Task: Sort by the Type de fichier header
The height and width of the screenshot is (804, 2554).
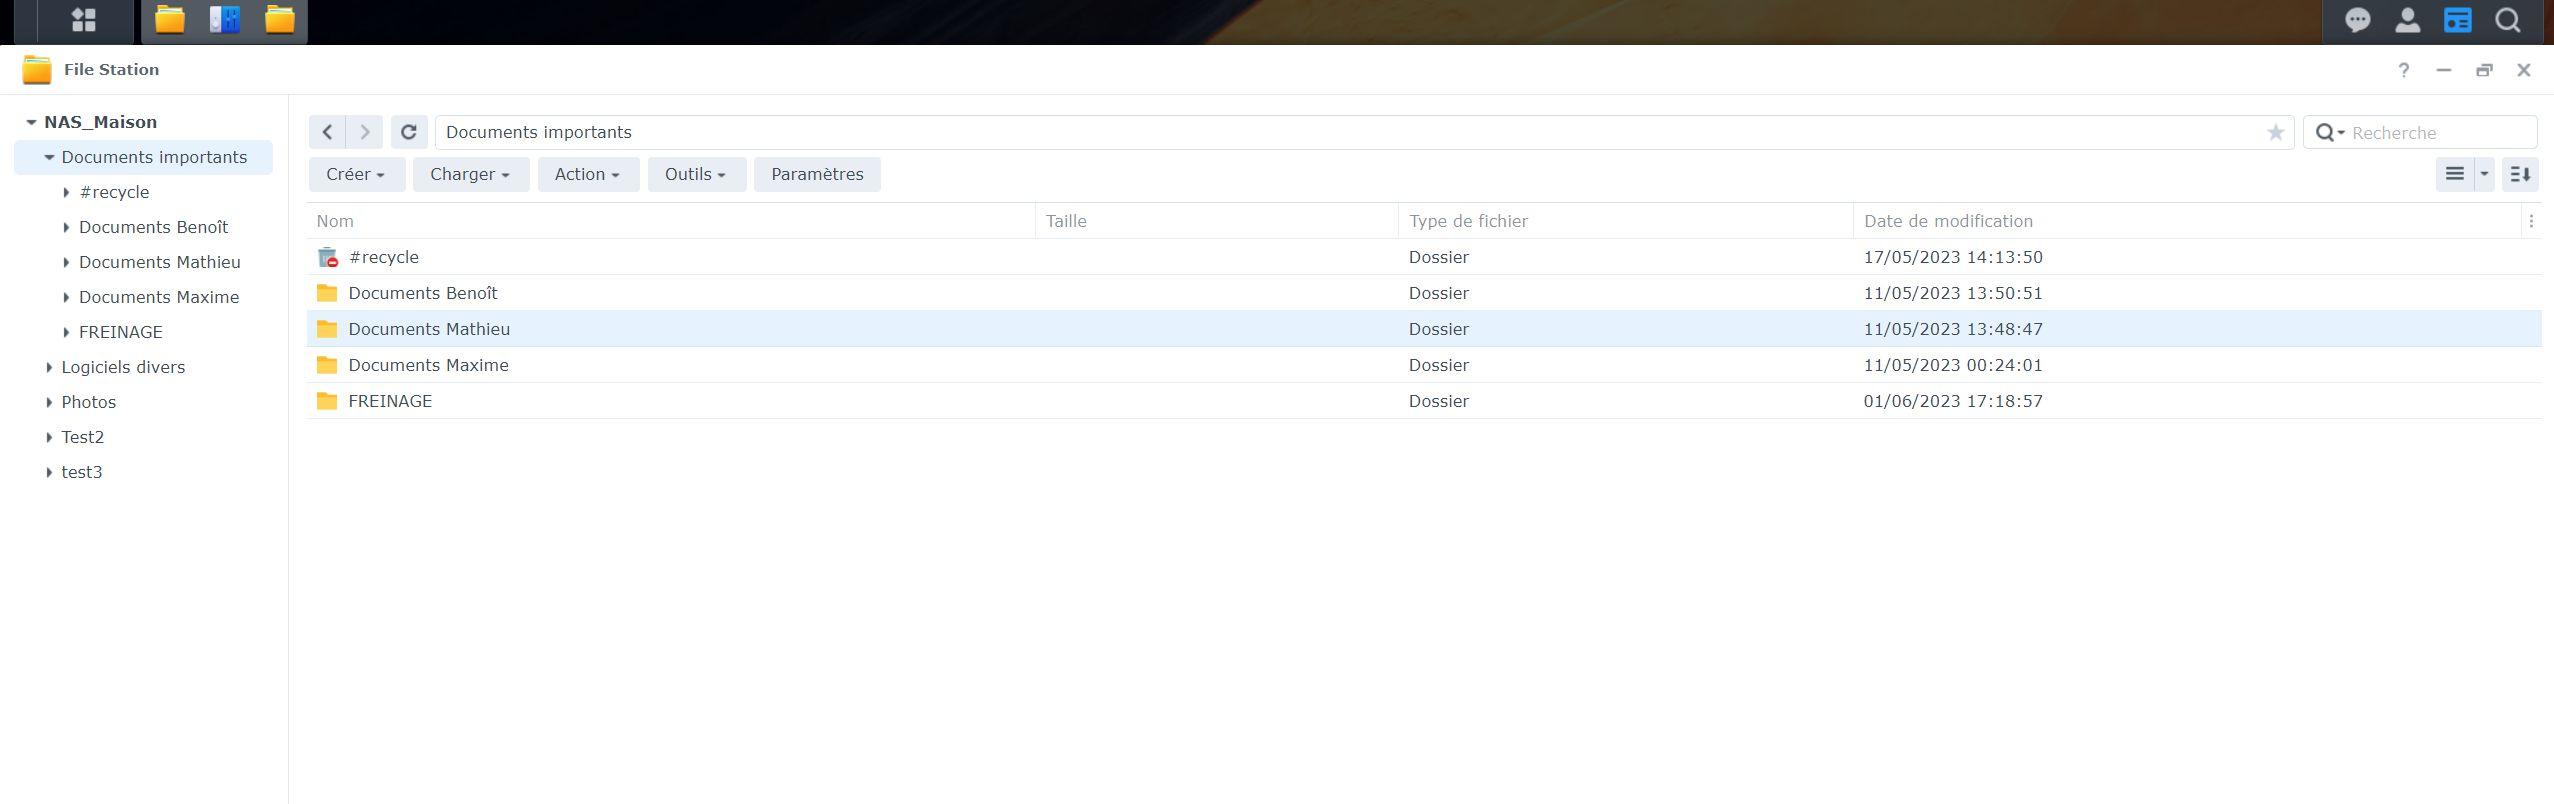Action: click(x=1626, y=221)
